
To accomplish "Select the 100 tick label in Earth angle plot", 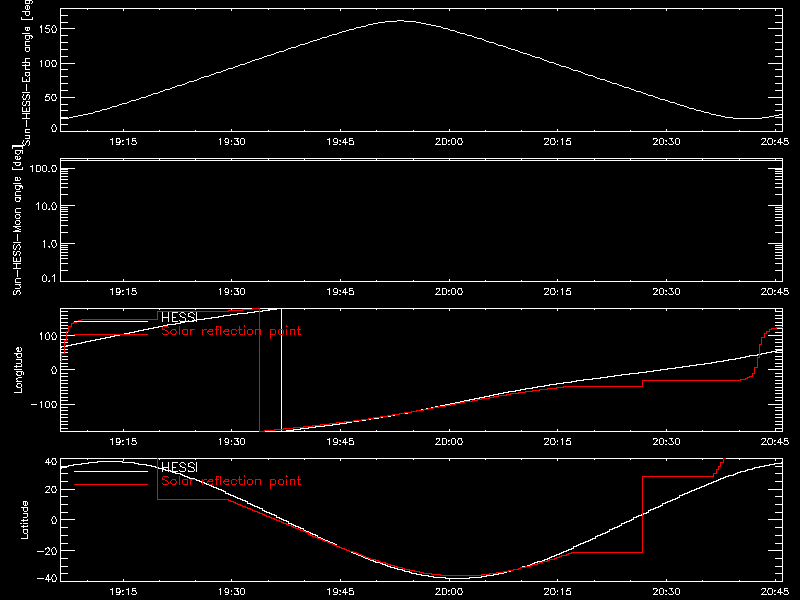I will pyautogui.click(x=48, y=64).
